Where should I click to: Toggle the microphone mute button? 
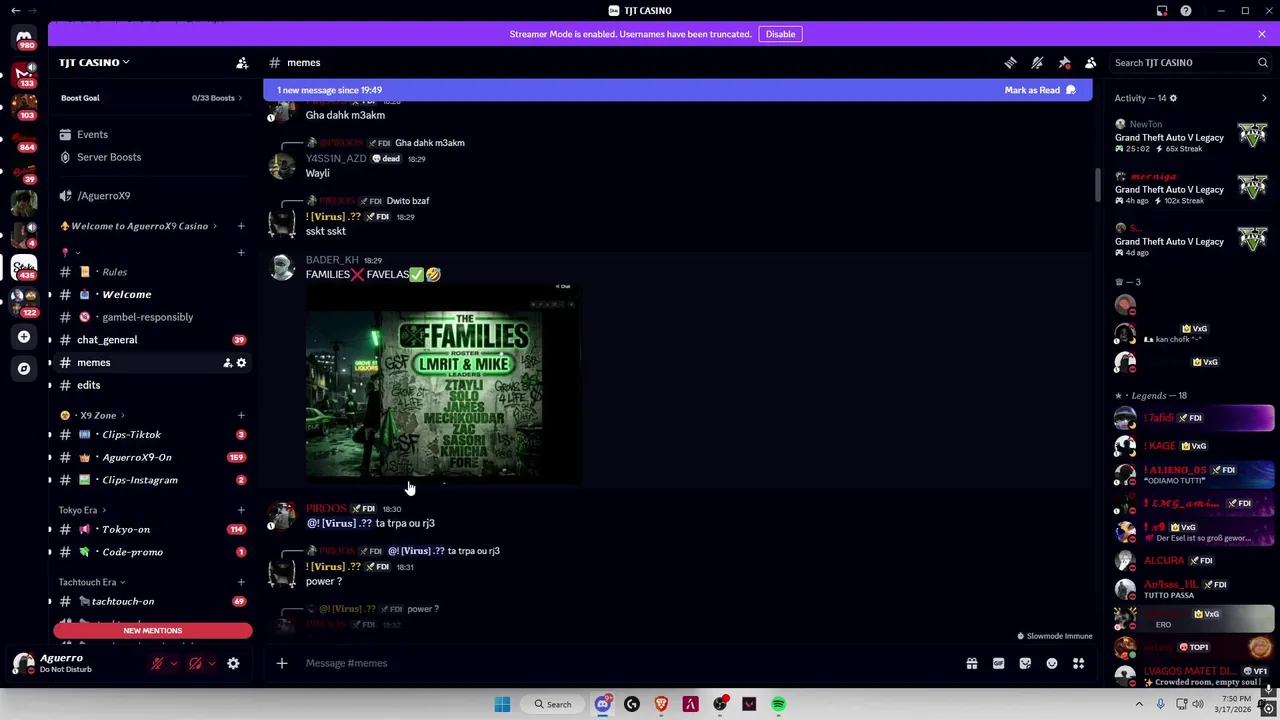click(x=157, y=663)
